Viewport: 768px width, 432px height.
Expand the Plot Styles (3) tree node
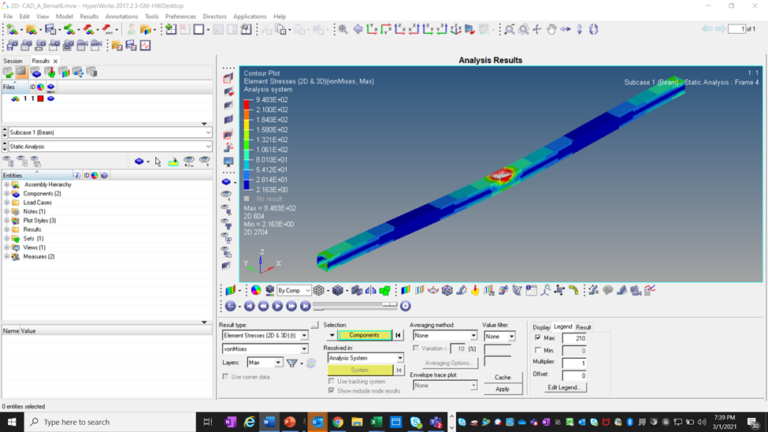[x=7, y=220]
